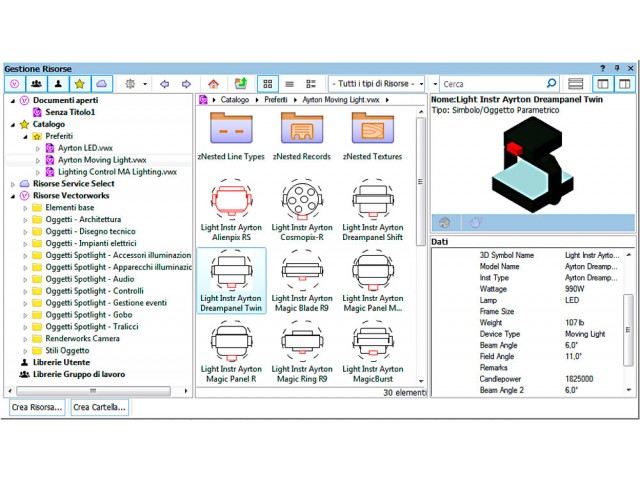Select Light Instr Ayrton Cosmopix-R
This screenshot has height=480, width=640.
click(x=302, y=210)
